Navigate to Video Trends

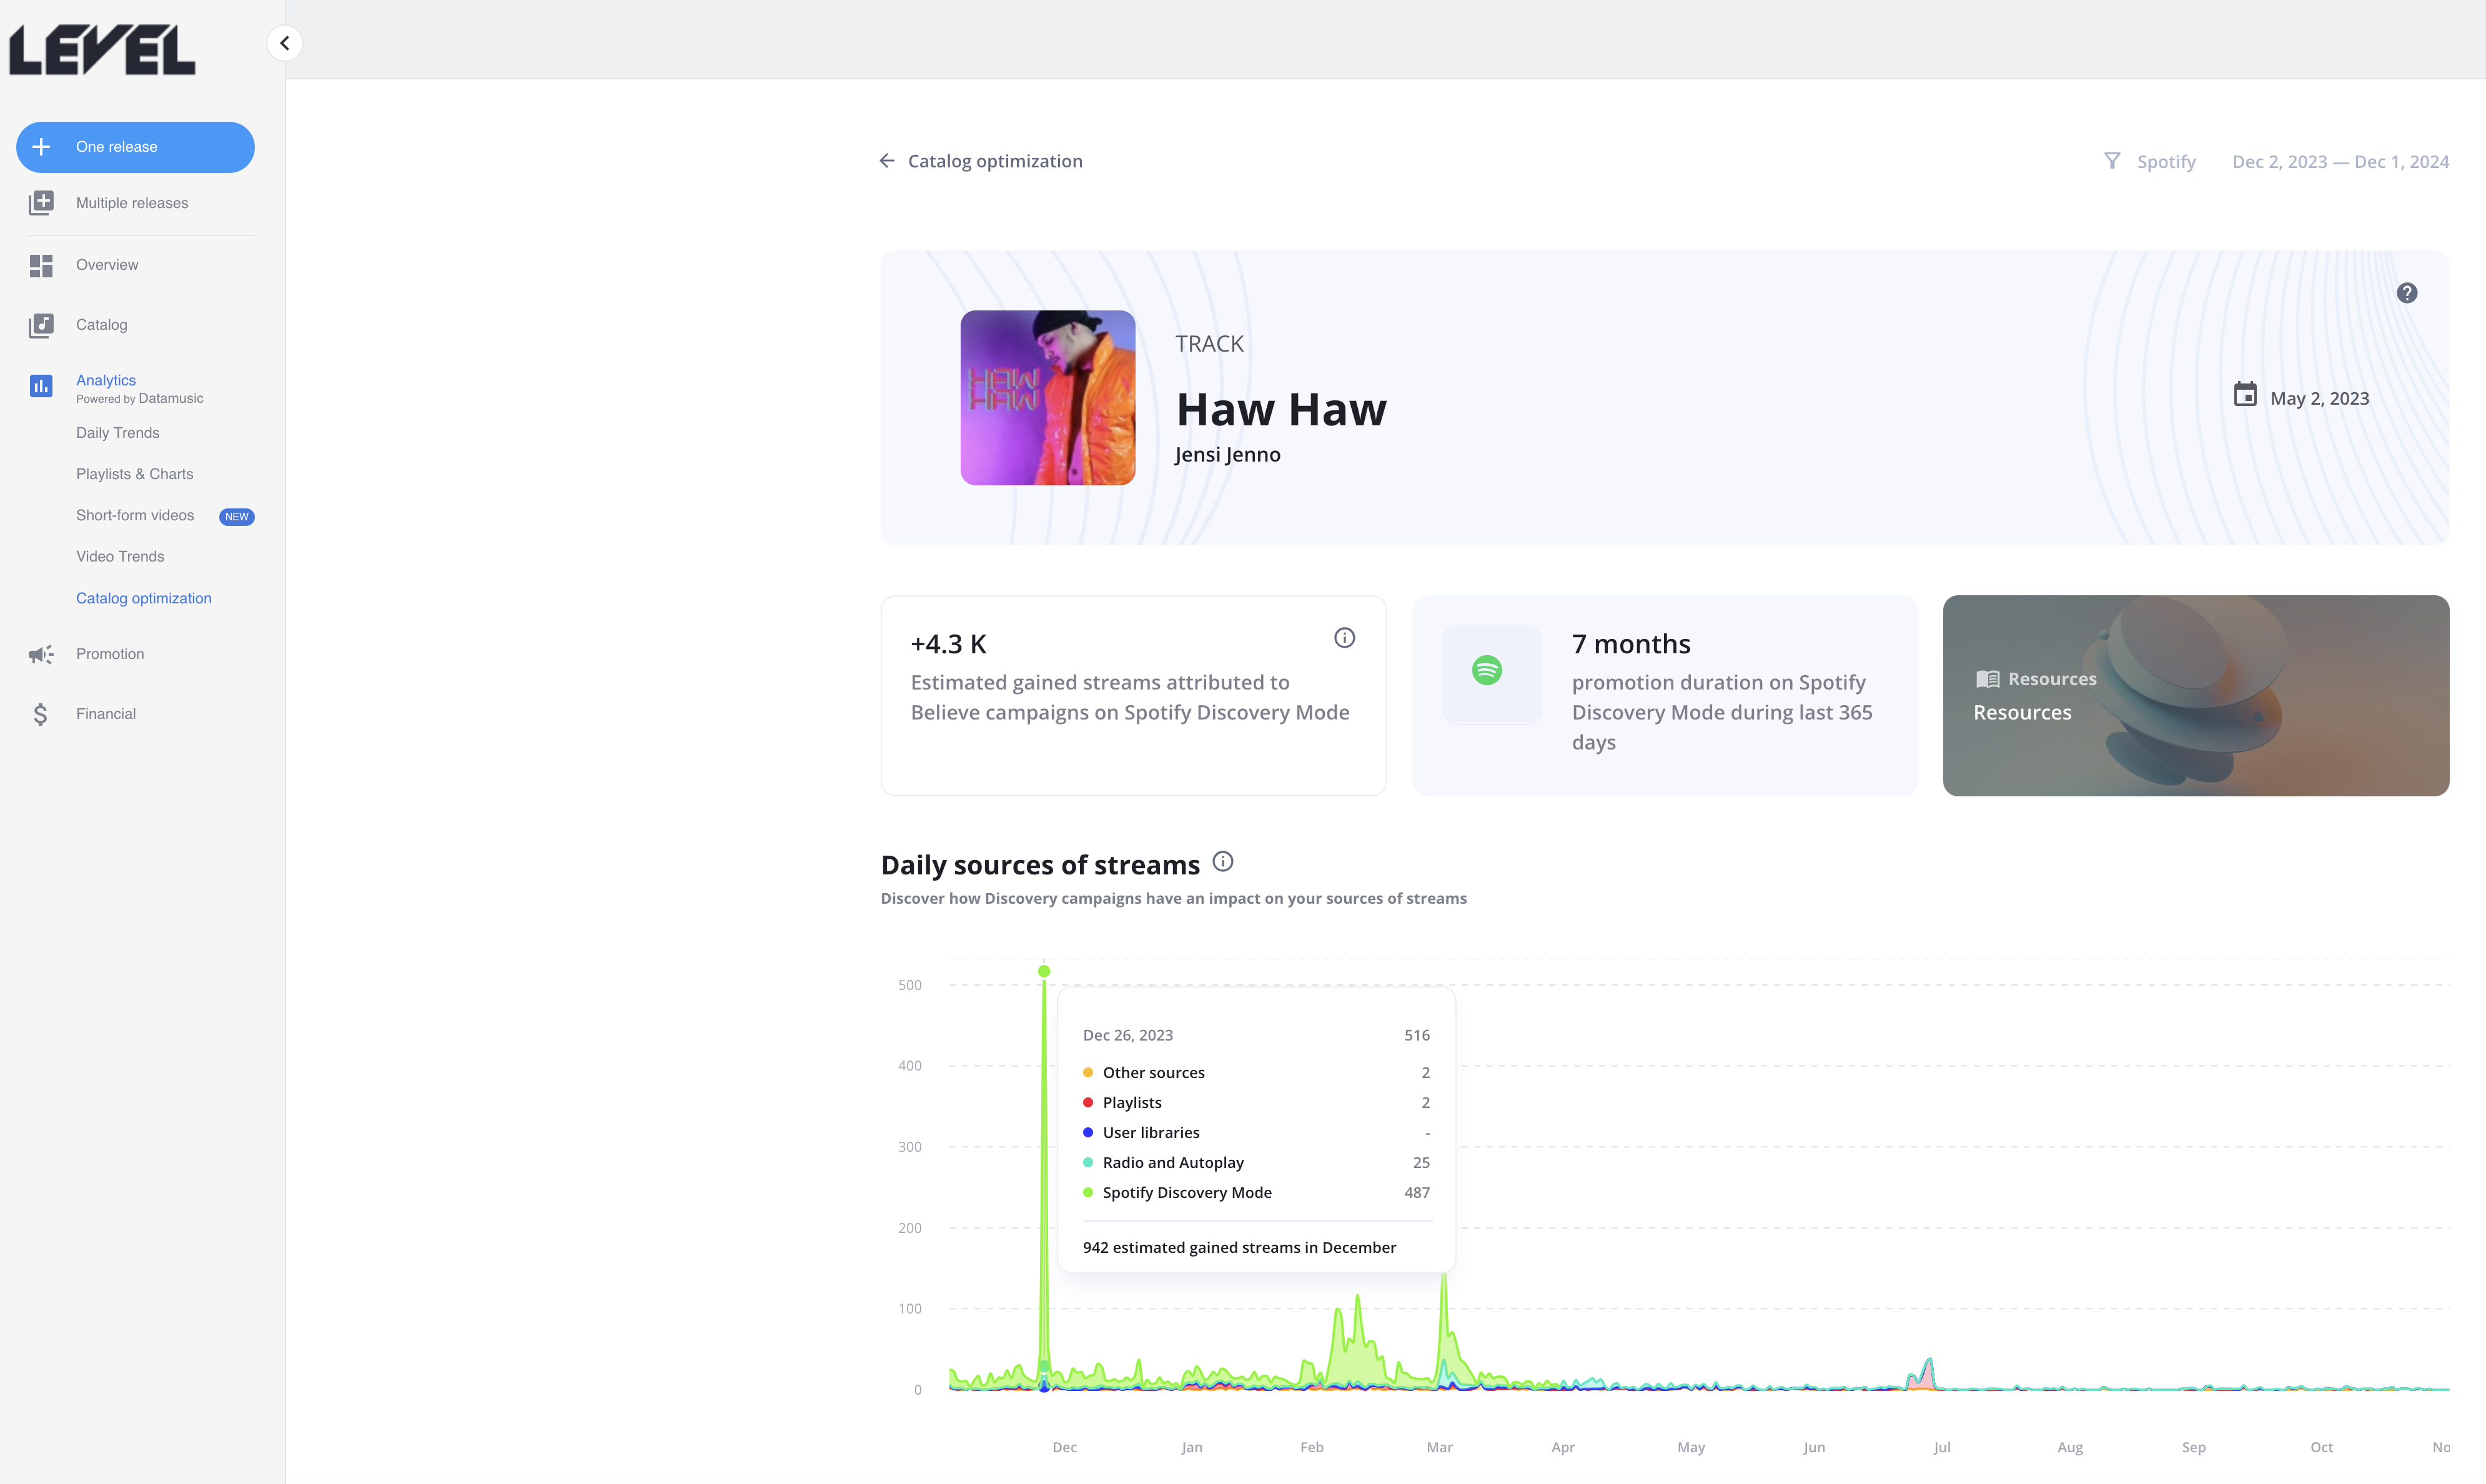120,556
